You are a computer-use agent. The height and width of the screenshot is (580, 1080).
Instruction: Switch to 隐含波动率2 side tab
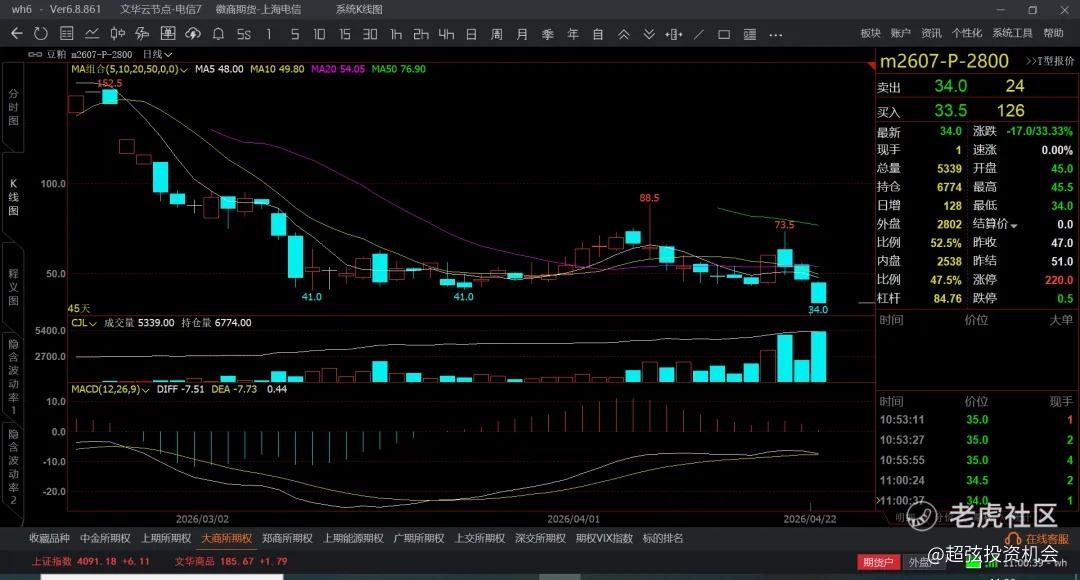click(13, 468)
